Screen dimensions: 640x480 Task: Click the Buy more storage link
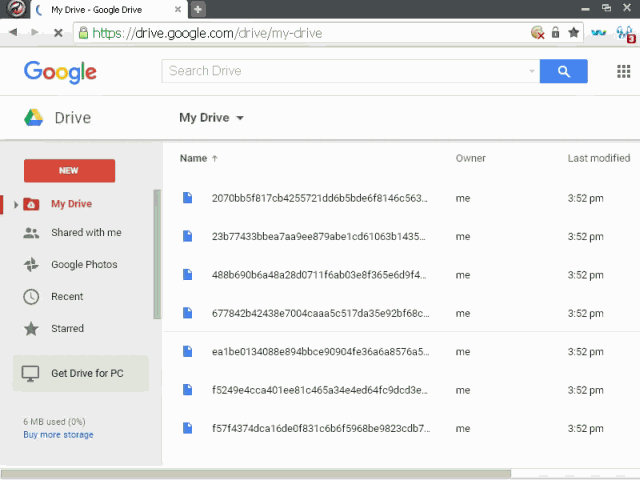[58, 435]
